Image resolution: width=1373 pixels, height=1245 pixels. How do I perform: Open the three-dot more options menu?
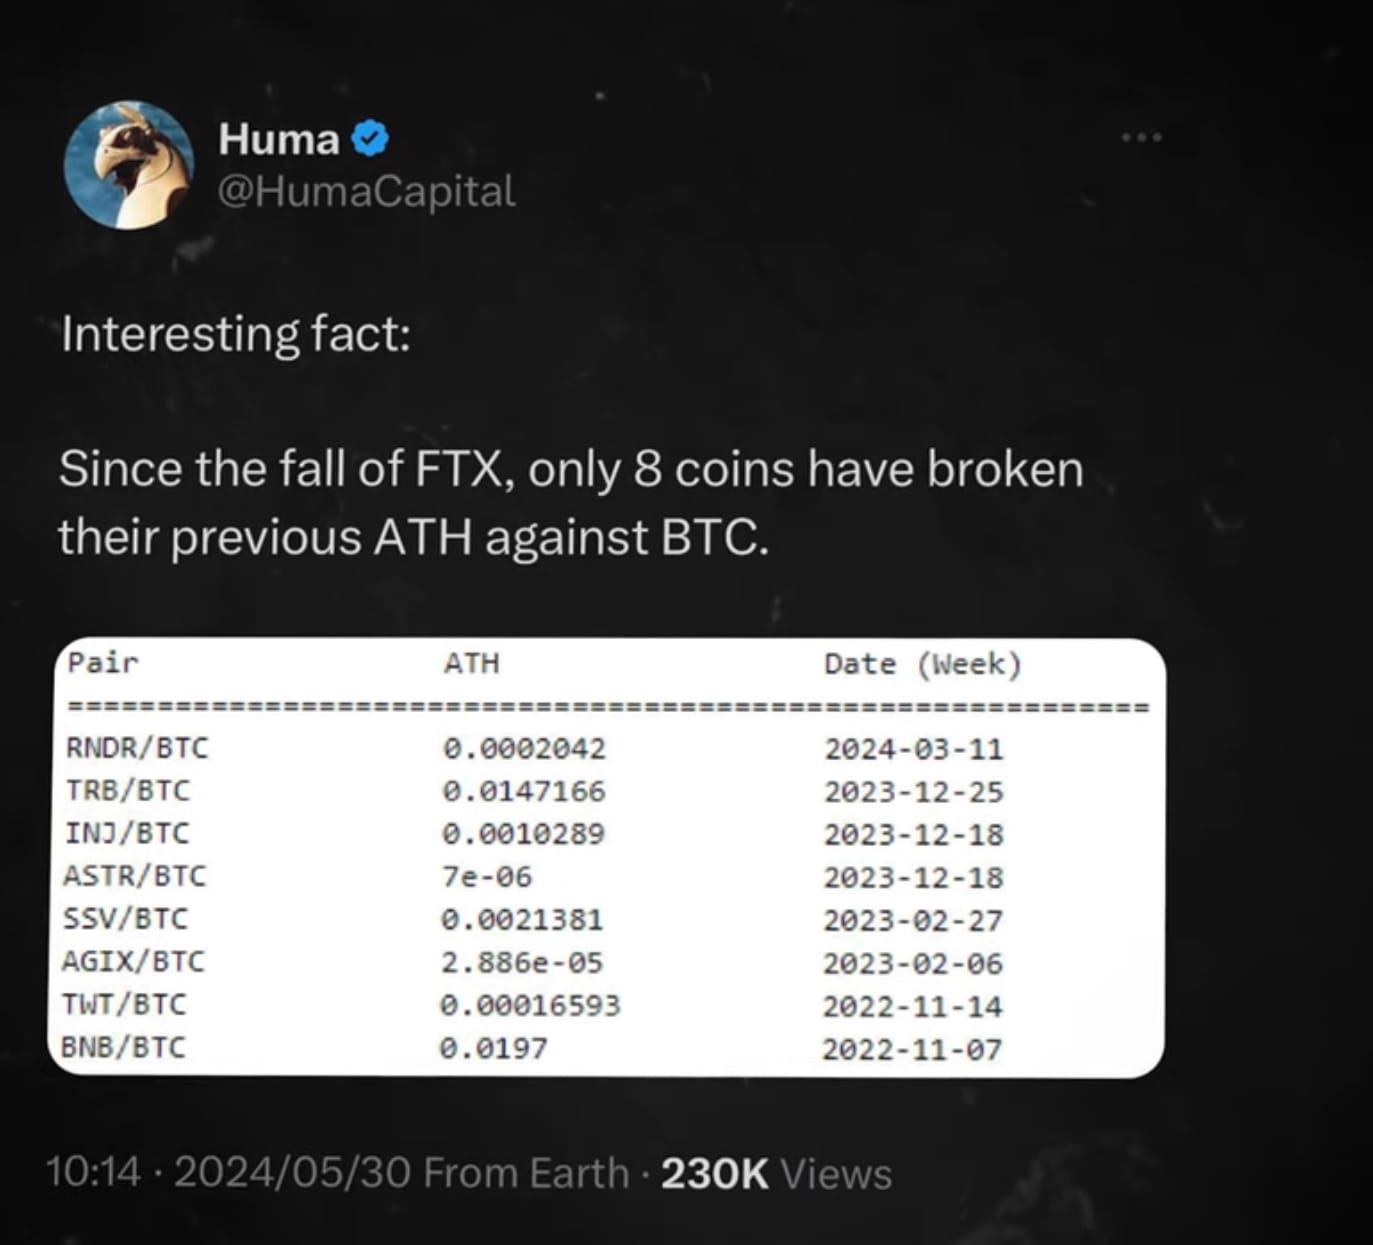point(1141,137)
